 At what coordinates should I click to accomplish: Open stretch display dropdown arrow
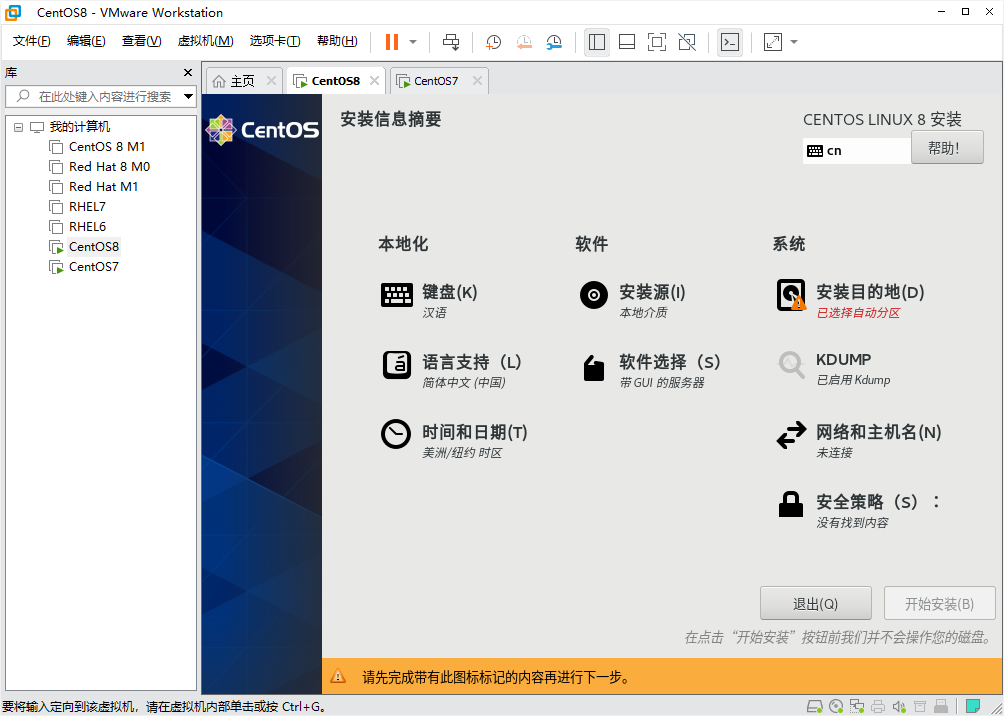coord(794,42)
